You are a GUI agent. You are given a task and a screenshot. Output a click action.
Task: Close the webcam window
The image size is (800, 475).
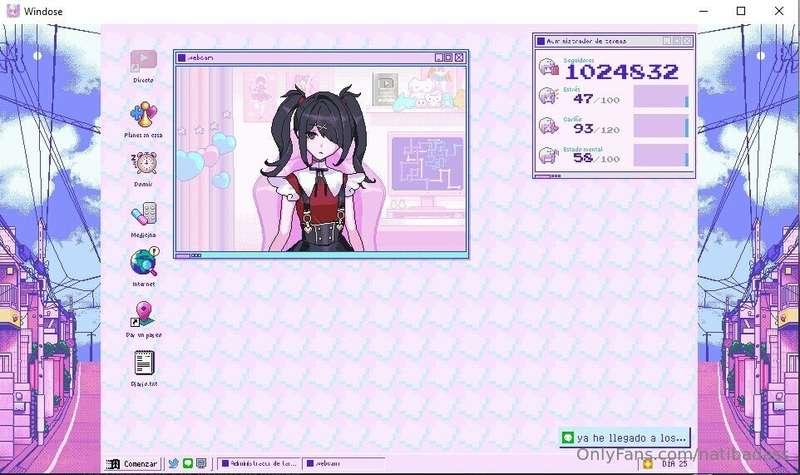point(459,58)
